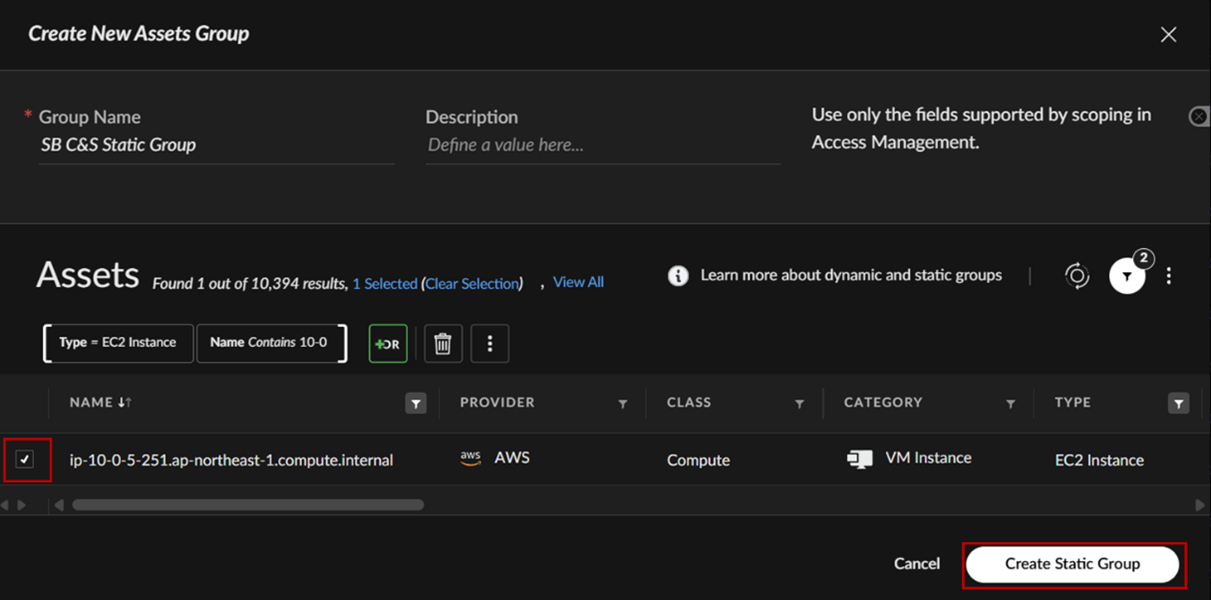Open the Assets kebab menu beside the filter
The image size is (1211, 600).
1169,276
